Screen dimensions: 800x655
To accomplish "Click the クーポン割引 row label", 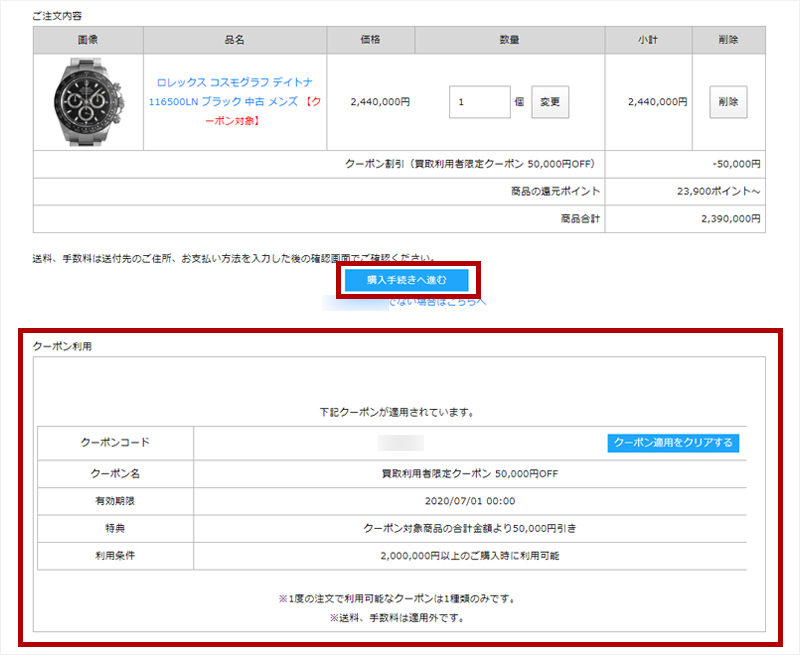I will pyautogui.click(x=470, y=164).
